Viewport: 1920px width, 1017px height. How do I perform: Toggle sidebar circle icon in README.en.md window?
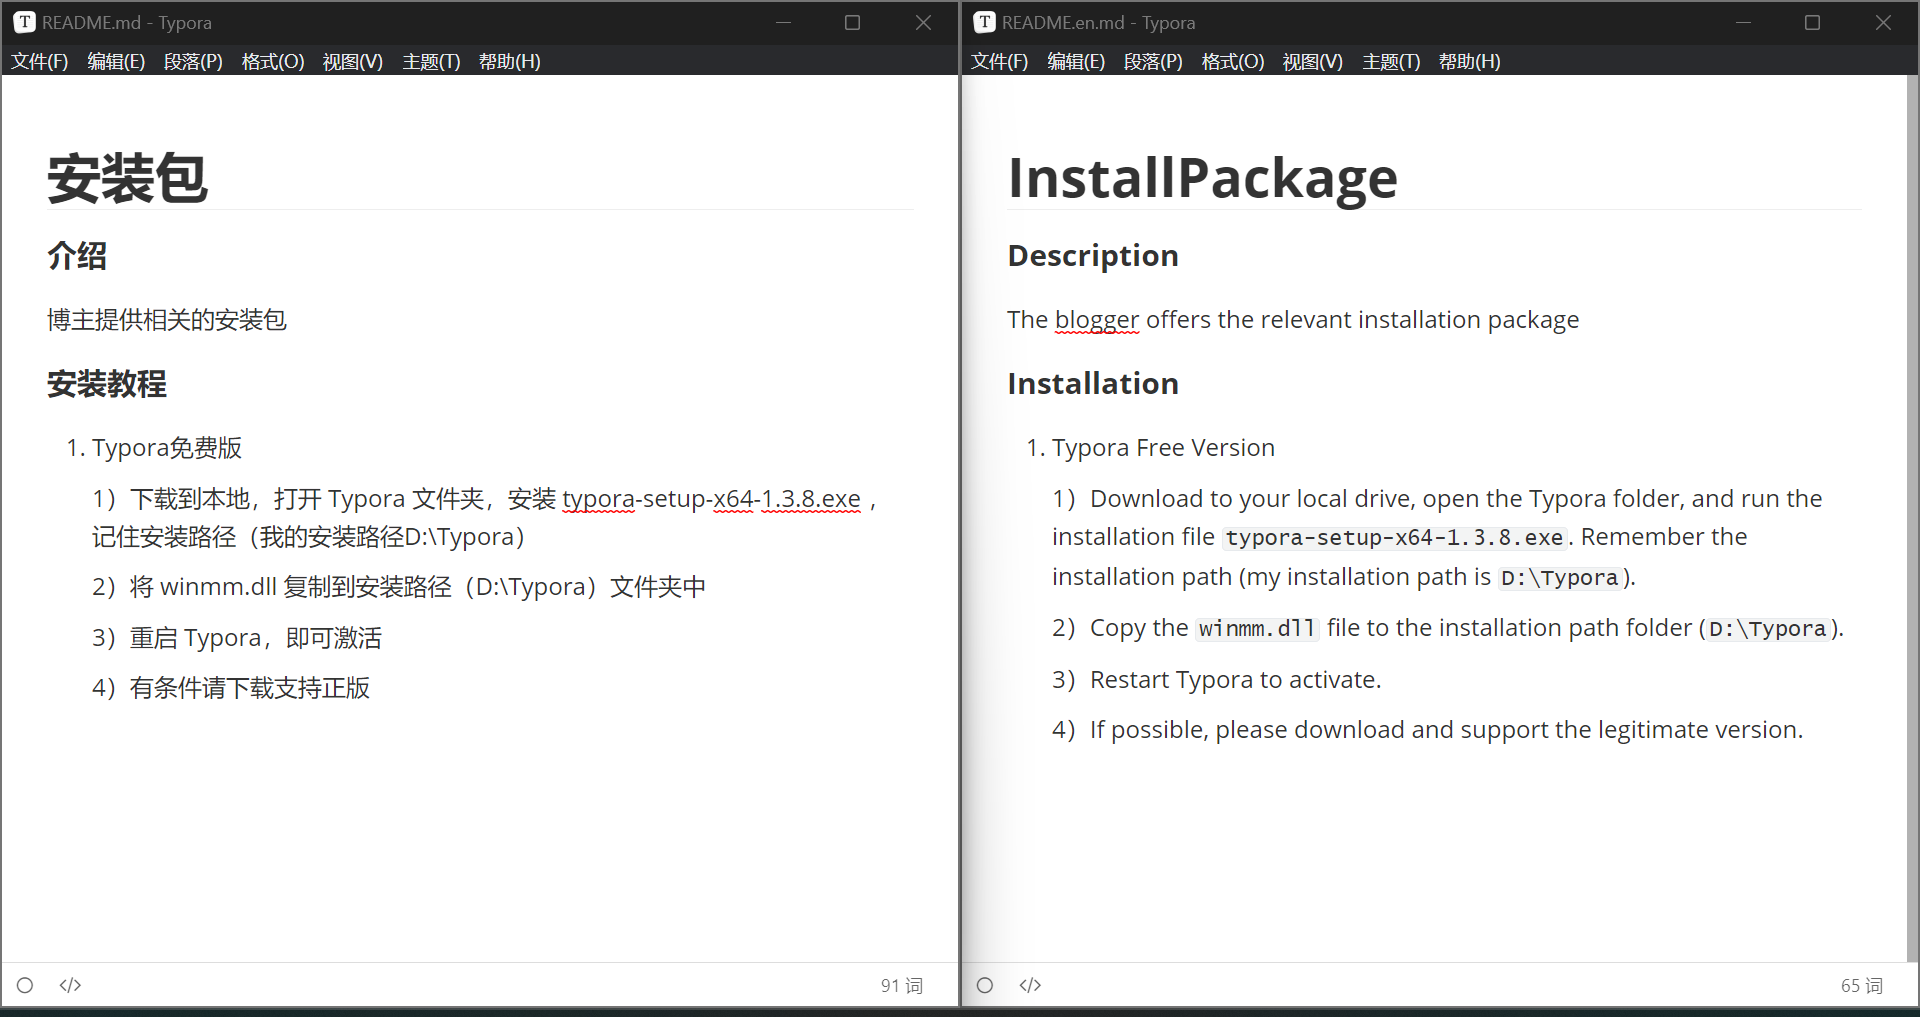tap(985, 985)
